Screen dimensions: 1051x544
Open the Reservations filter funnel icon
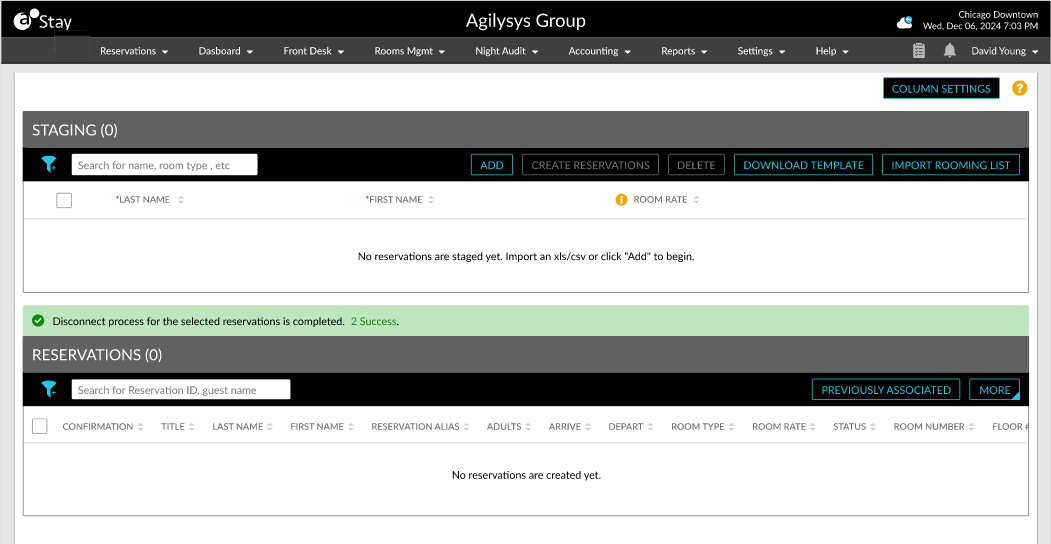(49, 389)
